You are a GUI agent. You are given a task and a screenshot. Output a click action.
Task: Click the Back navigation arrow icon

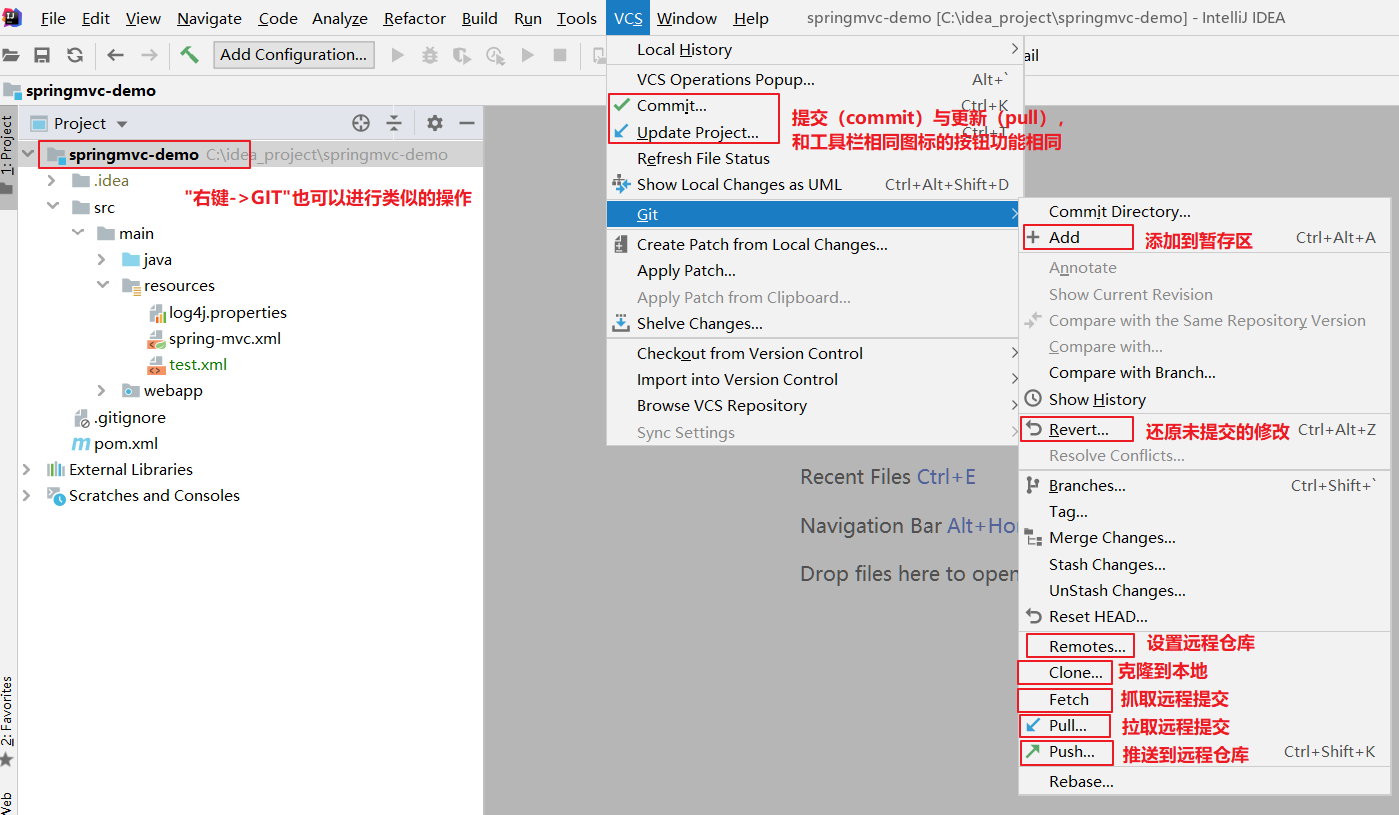(x=116, y=55)
